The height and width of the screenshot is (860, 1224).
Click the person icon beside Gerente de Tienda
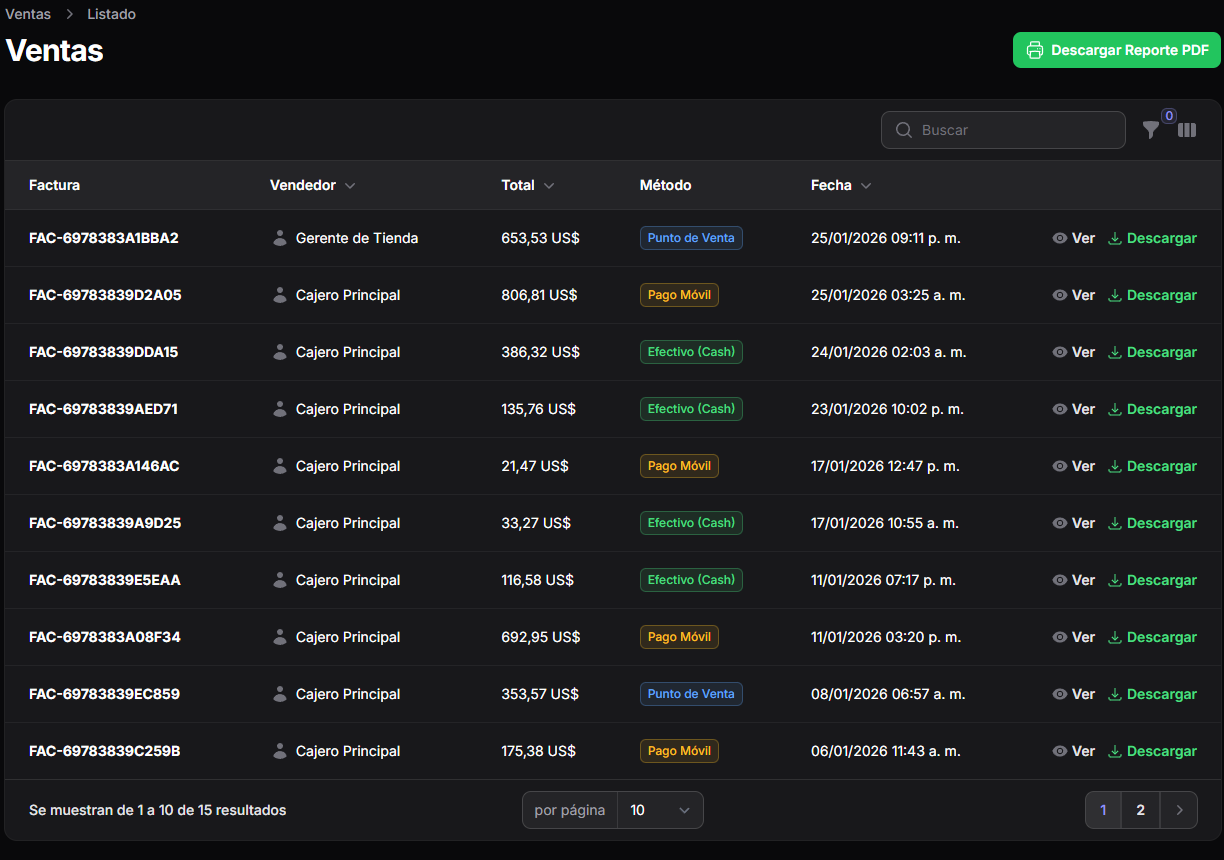coord(278,238)
